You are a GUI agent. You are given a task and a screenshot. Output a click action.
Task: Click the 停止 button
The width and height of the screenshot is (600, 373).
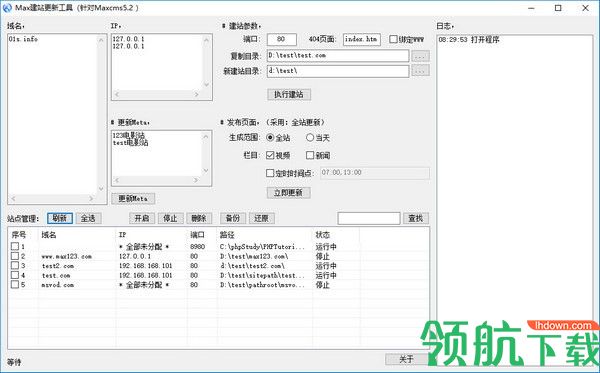click(171, 218)
